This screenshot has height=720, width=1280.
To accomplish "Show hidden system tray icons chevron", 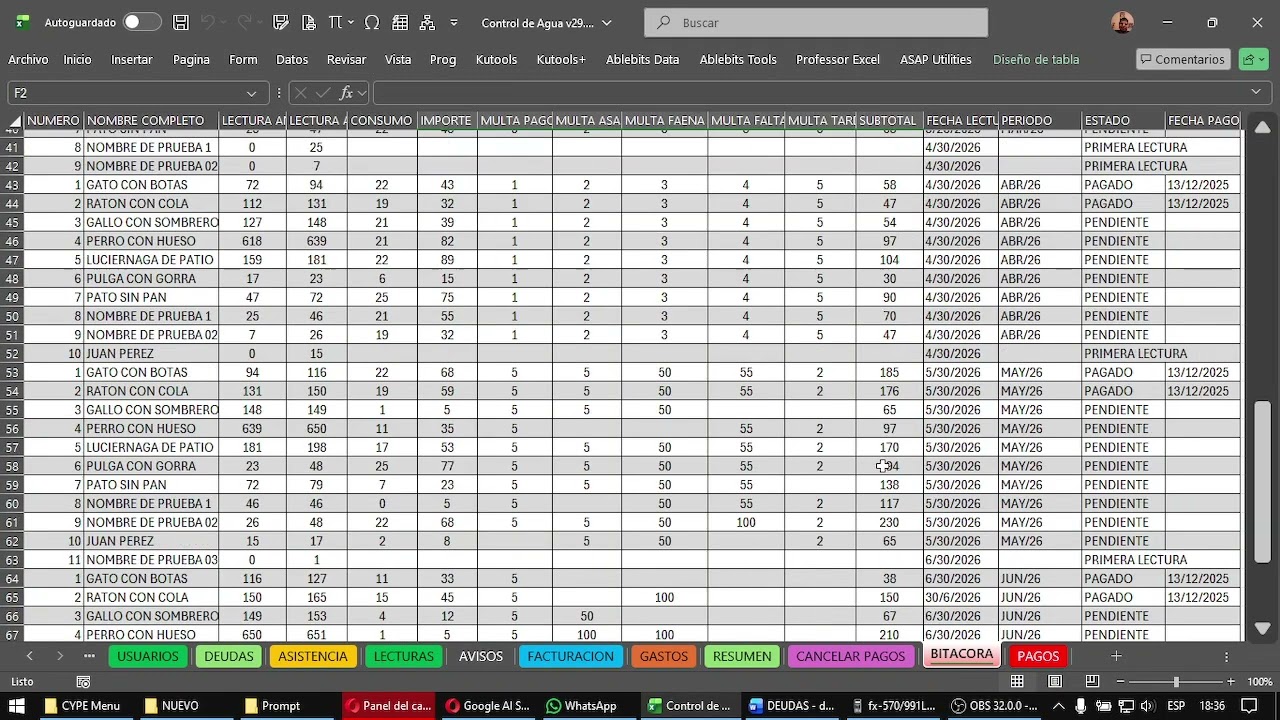I will coord(1059,706).
